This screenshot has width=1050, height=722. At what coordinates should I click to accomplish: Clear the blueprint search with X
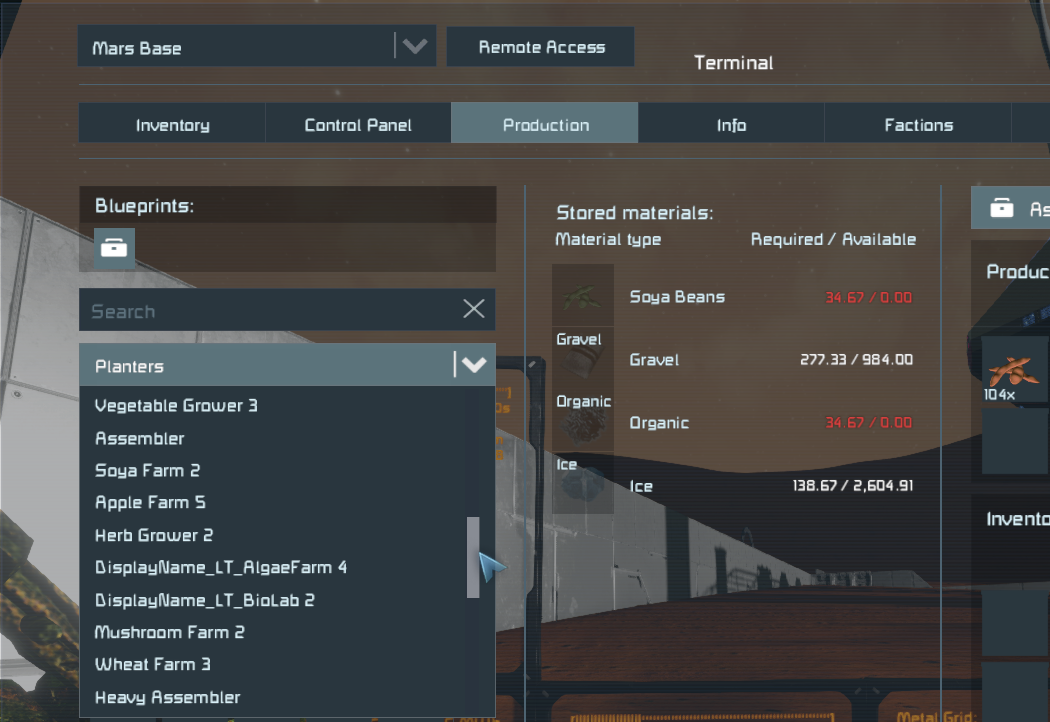[x=474, y=309]
